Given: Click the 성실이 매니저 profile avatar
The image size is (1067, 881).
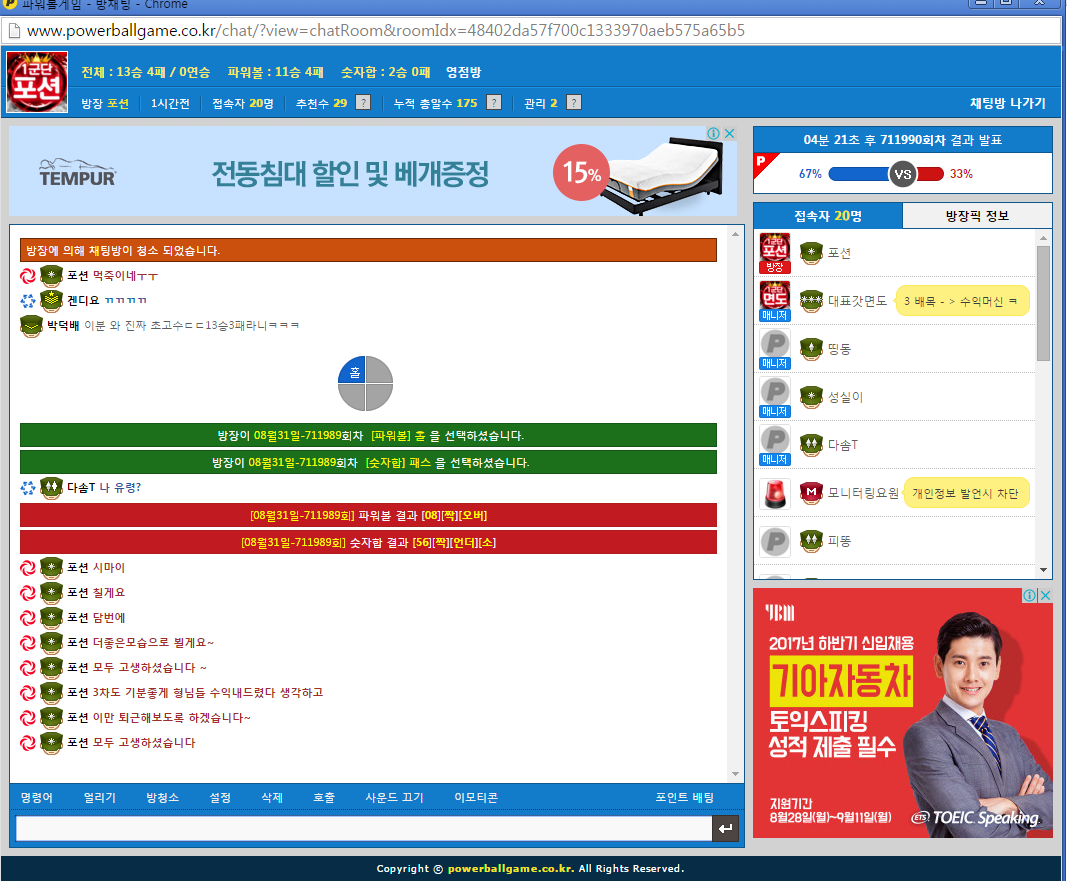Looking at the screenshot, I should click(774, 397).
